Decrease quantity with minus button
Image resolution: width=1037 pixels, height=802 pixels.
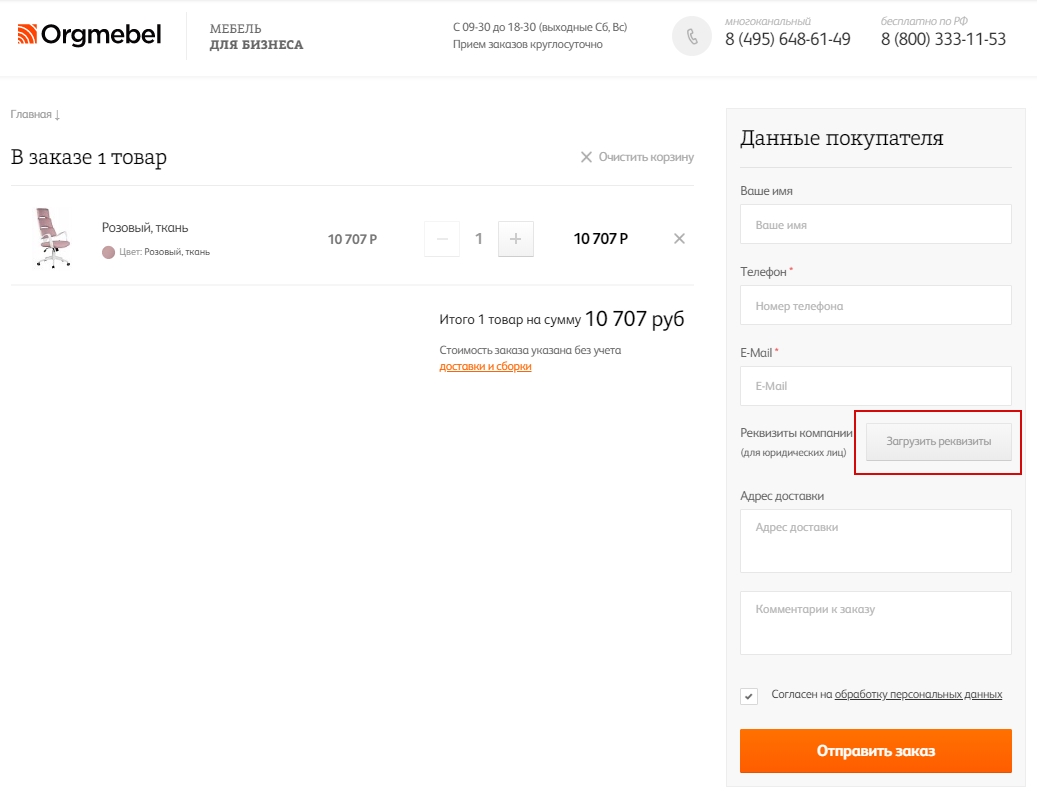(442, 239)
